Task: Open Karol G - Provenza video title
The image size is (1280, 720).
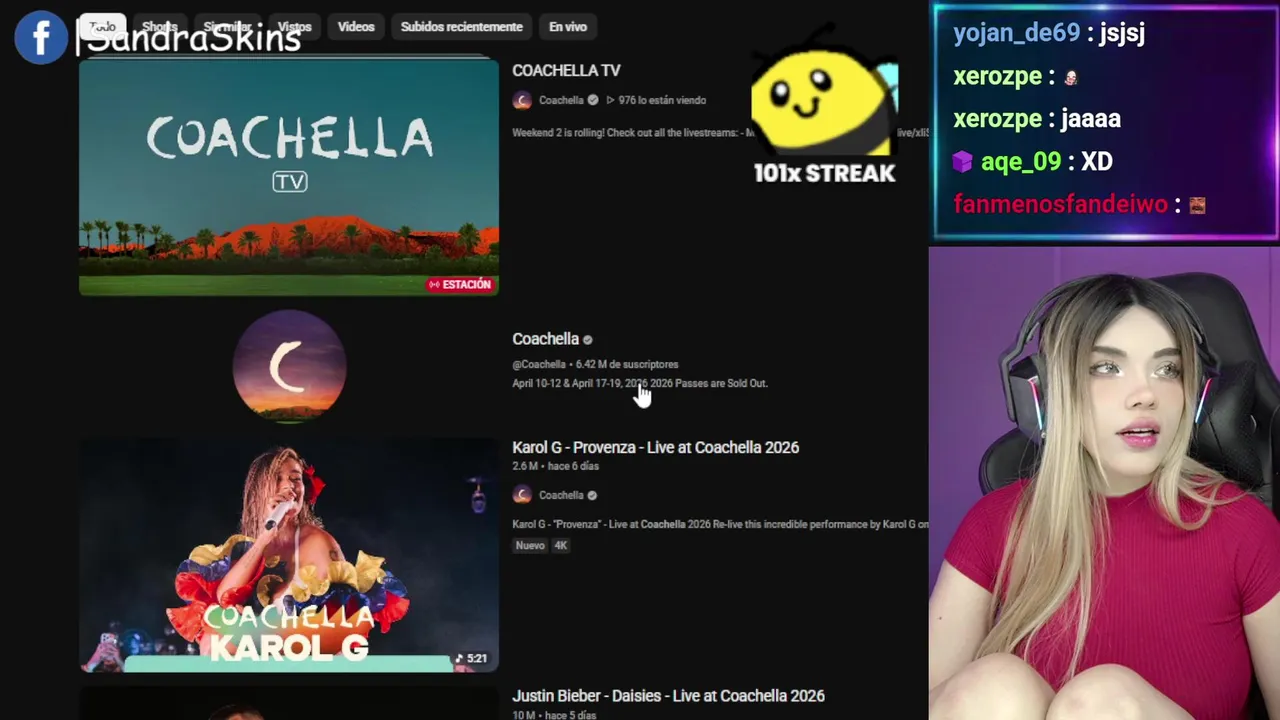Action: (x=655, y=447)
